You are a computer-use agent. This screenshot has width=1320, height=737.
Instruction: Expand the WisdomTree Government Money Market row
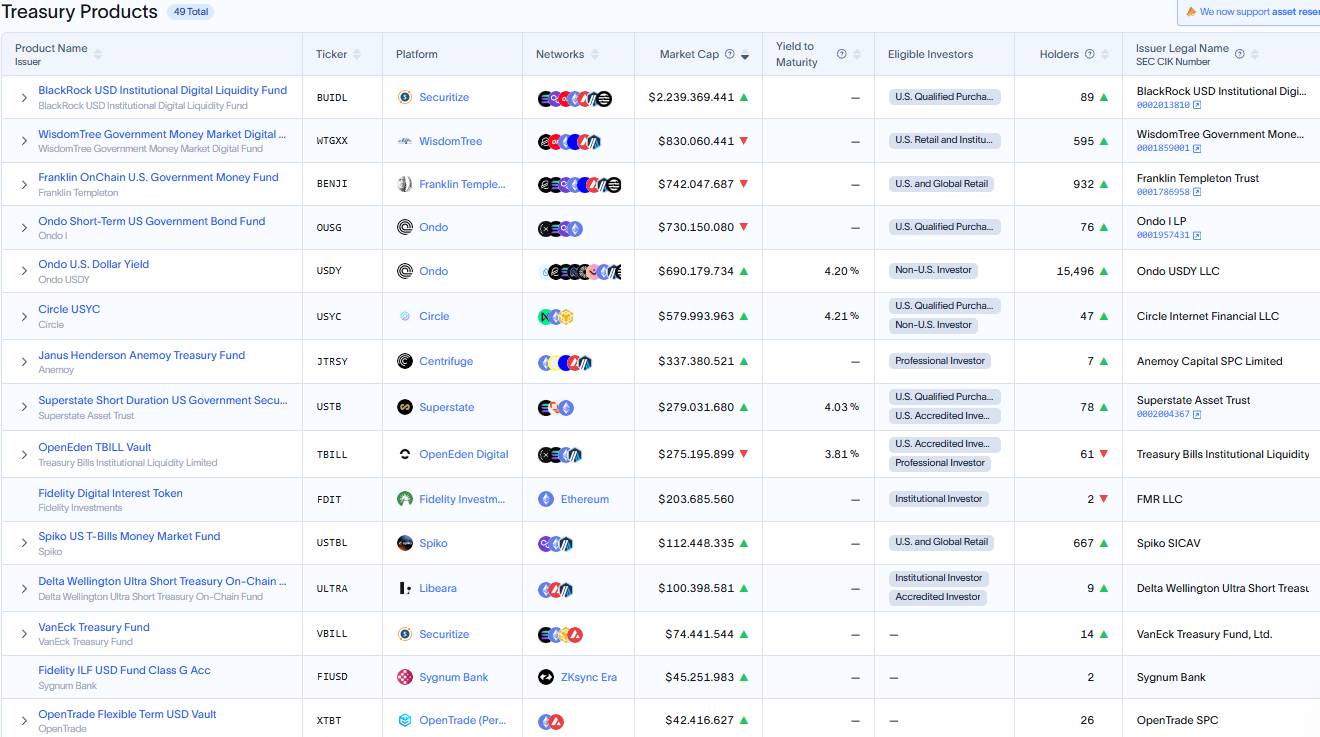[24, 141]
